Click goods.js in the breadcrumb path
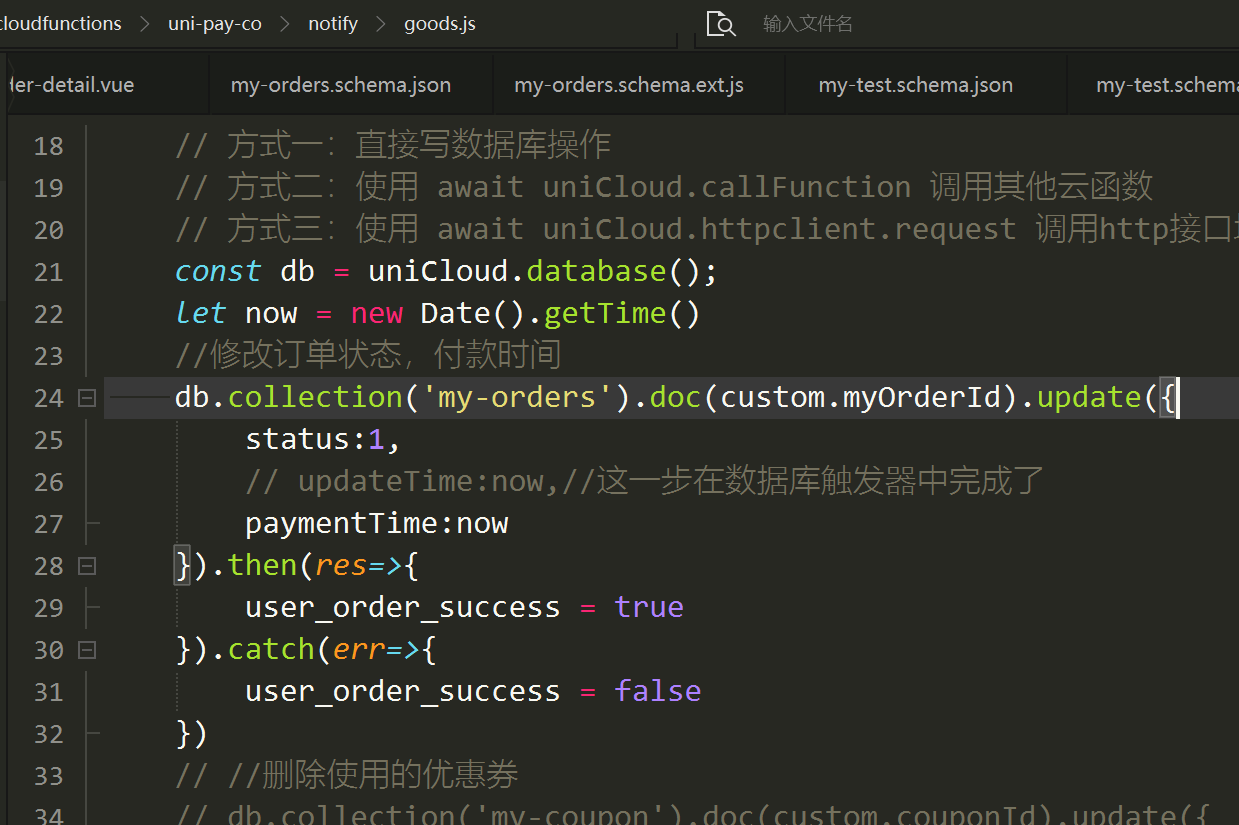 click(440, 24)
